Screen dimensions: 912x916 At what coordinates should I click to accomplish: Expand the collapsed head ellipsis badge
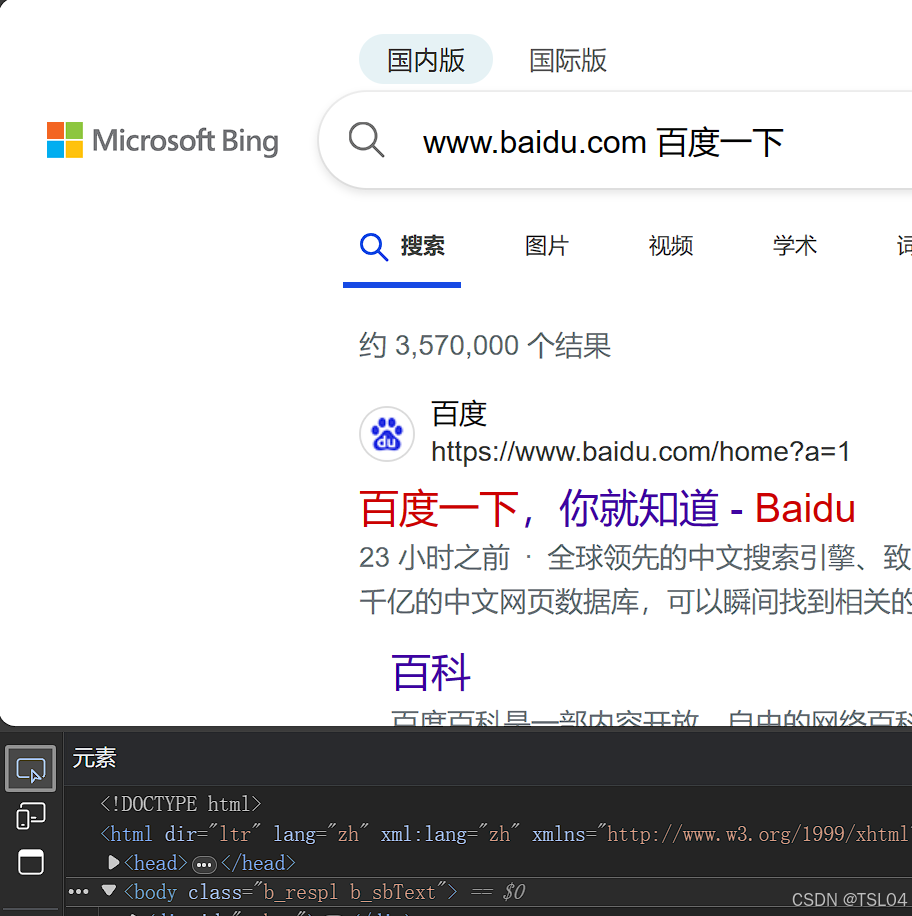tap(204, 865)
